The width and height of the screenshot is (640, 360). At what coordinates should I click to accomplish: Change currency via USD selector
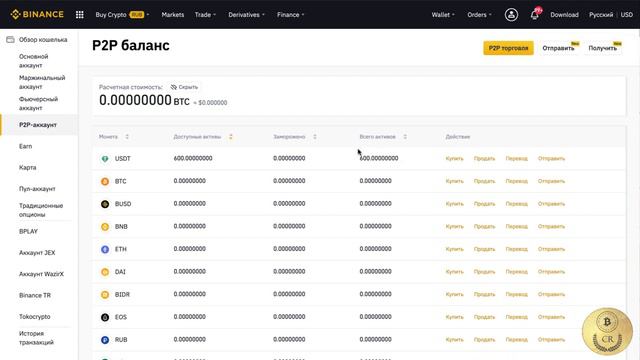point(627,15)
